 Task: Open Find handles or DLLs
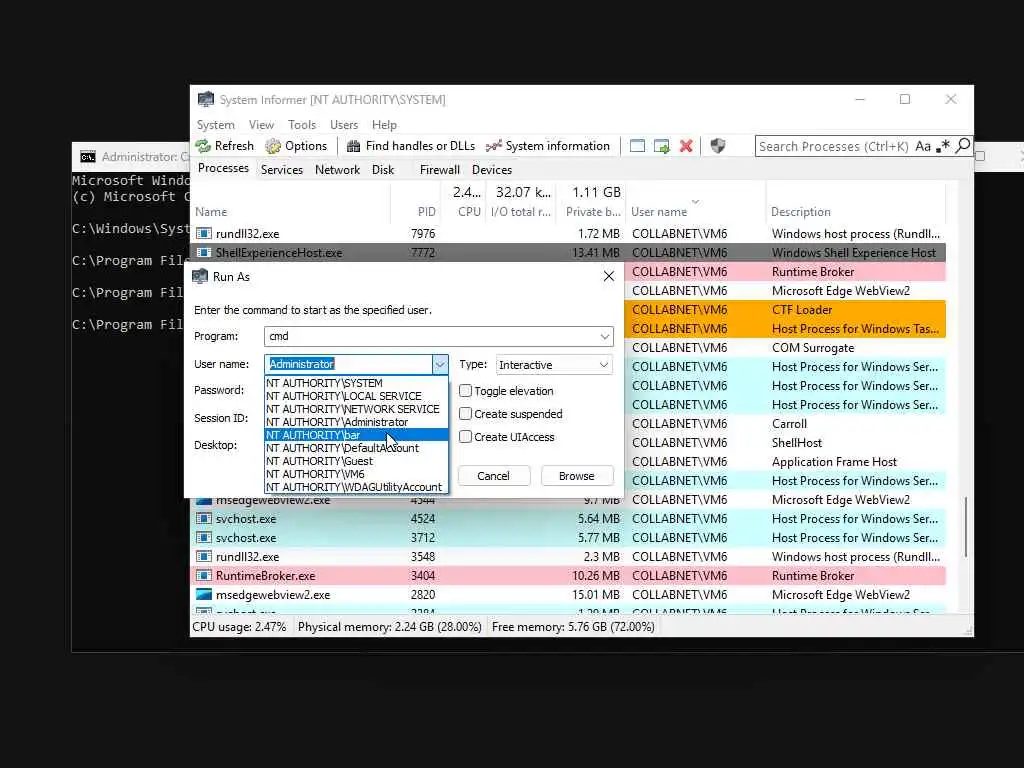point(410,146)
